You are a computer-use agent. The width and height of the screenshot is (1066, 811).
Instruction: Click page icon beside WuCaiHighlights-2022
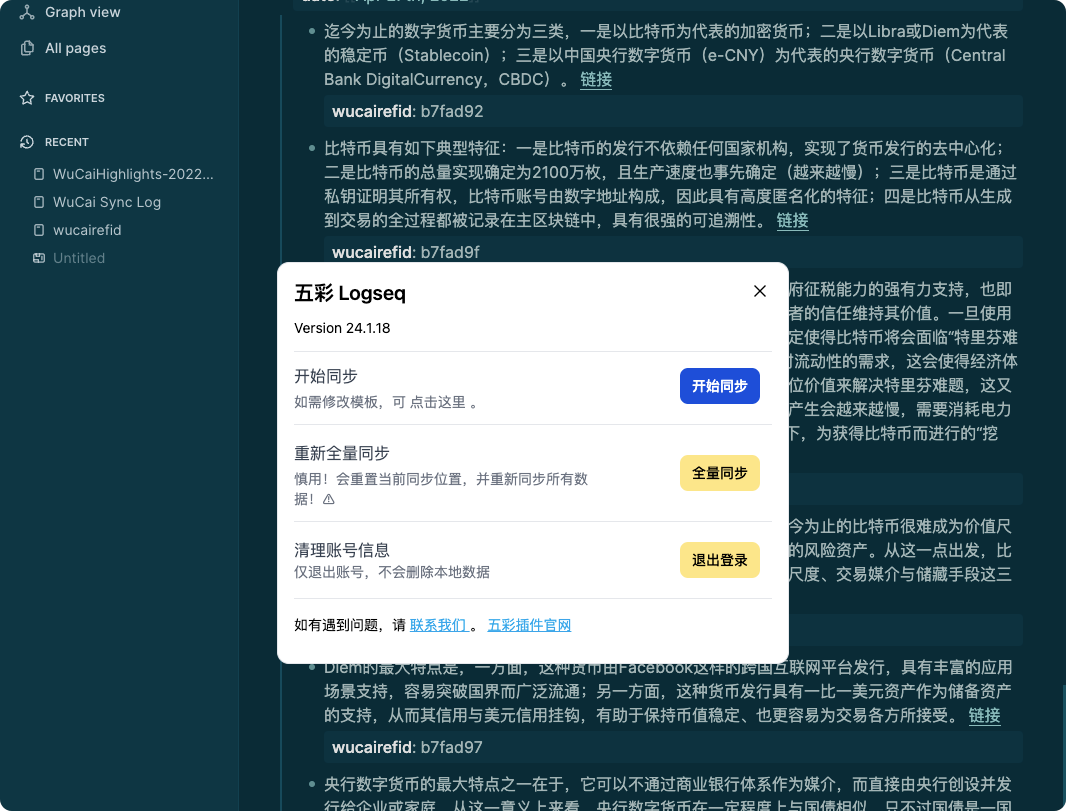click(39, 174)
